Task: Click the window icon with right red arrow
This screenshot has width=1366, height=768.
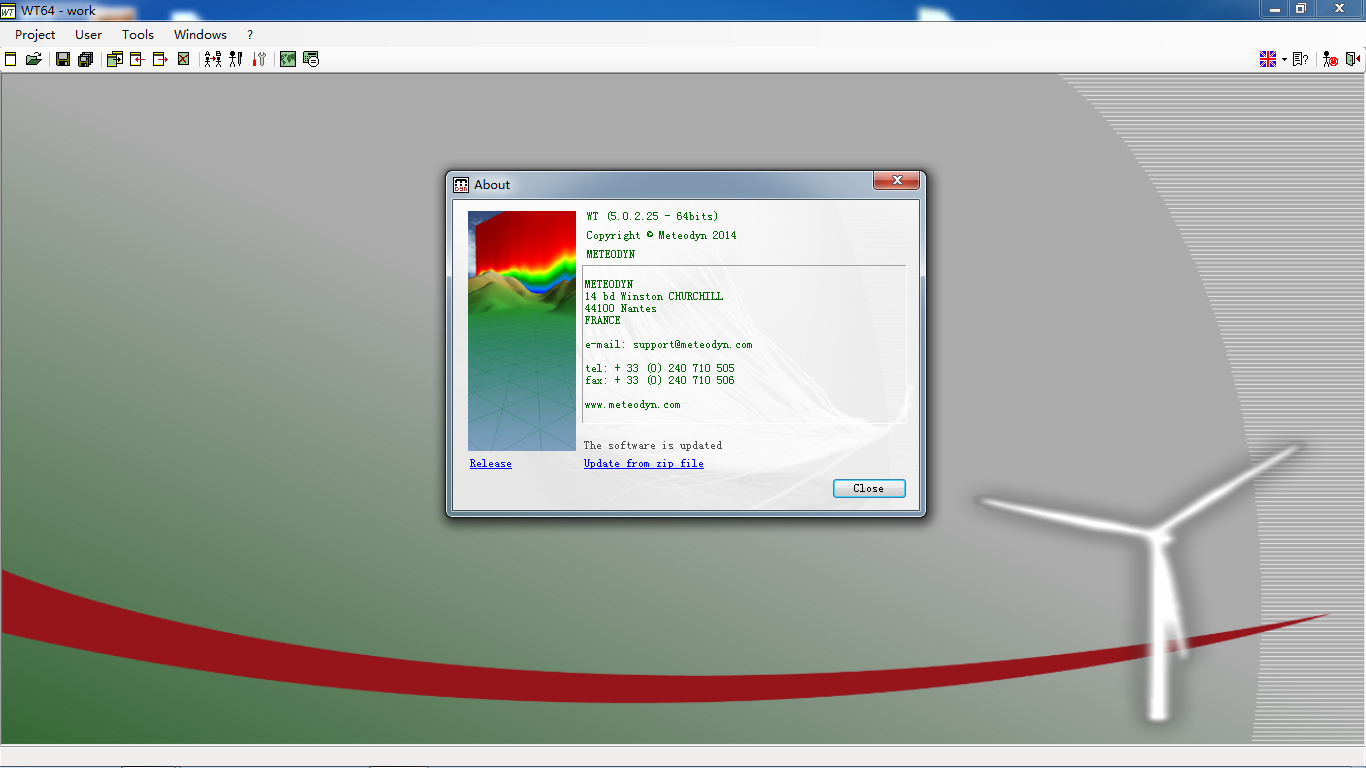Action: pos(160,59)
